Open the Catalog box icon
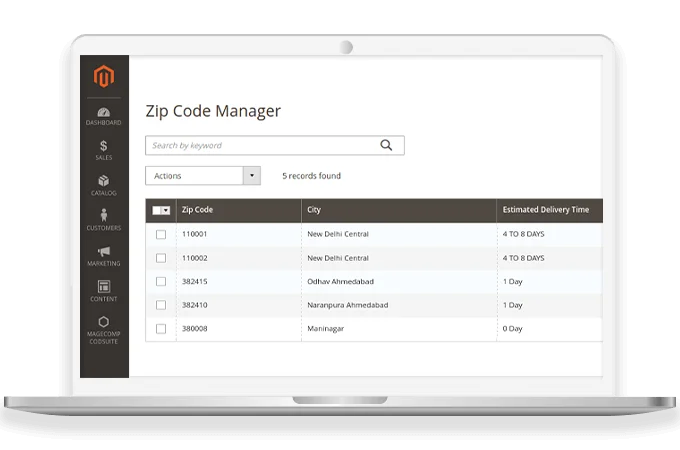 [104, 181]
